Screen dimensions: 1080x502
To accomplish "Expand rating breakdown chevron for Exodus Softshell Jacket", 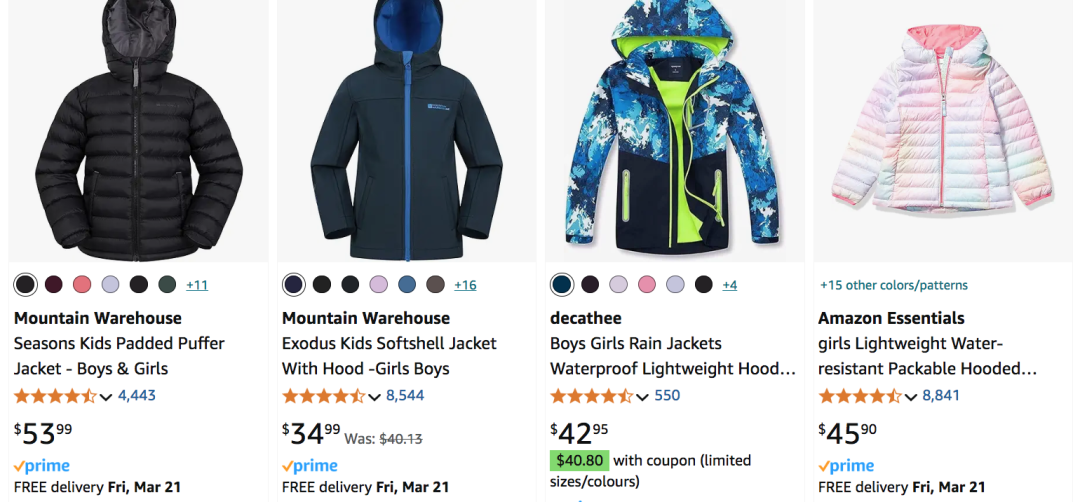I will [x=374, y=397].
